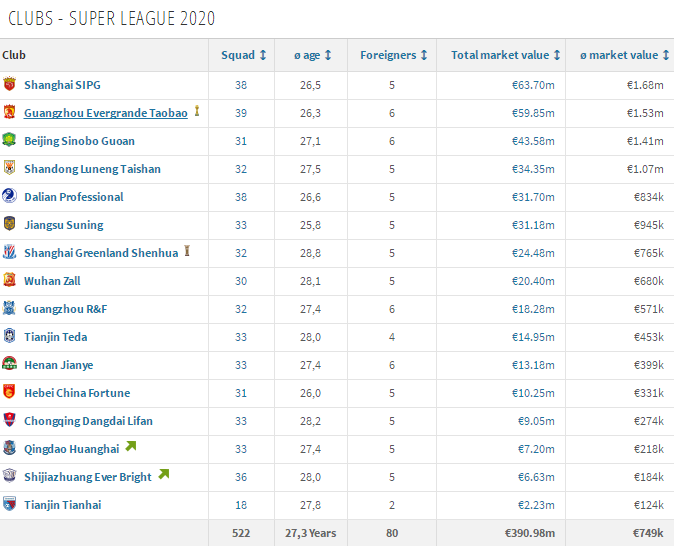Click the Wuhan Zall club crest icon
The image size is (674, 546).
coord(10,281)
